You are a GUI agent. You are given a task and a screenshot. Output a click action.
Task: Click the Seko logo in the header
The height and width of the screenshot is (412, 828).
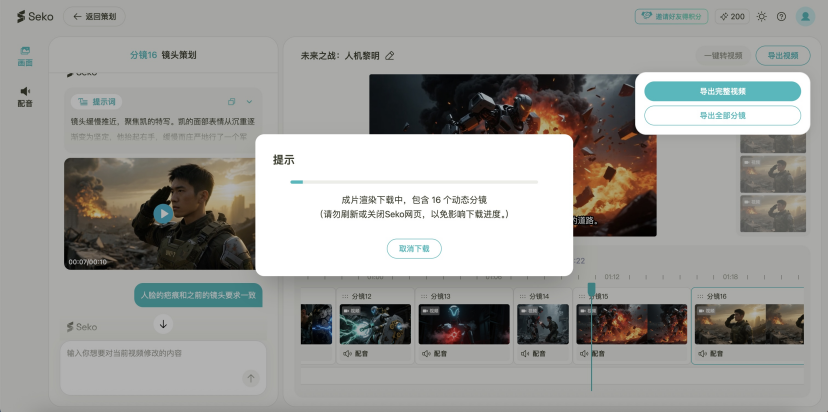click(35, 16)
